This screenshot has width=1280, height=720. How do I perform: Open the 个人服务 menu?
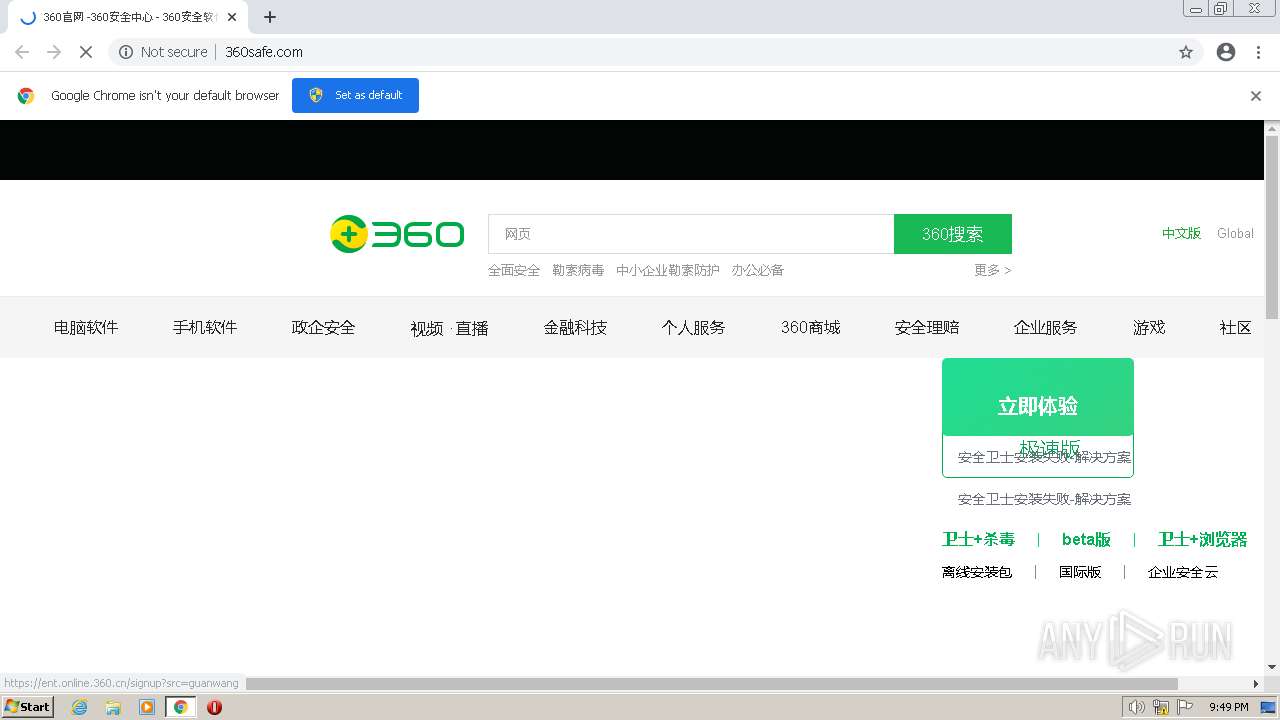tap(693, 327)
